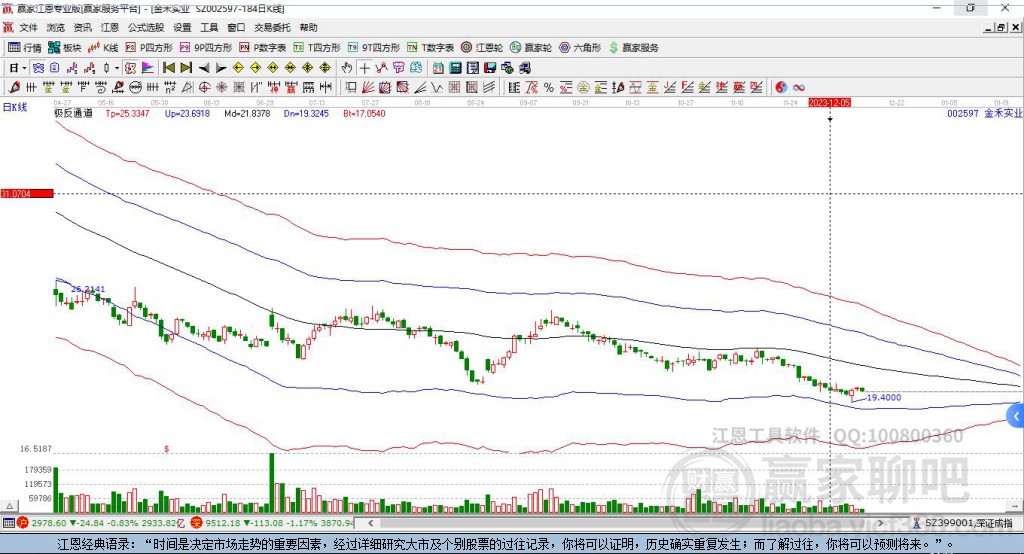
Task: Open the 交易委托 menu
Action: tap(272, 27)
